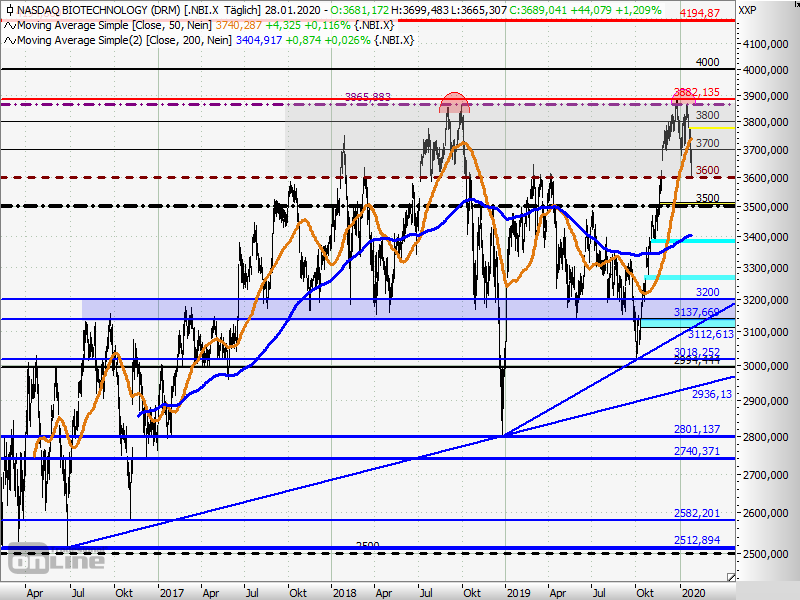800x600 pixels.
Task: Click the daily change +1,209% in the header
Action: [x=638, y=10]
